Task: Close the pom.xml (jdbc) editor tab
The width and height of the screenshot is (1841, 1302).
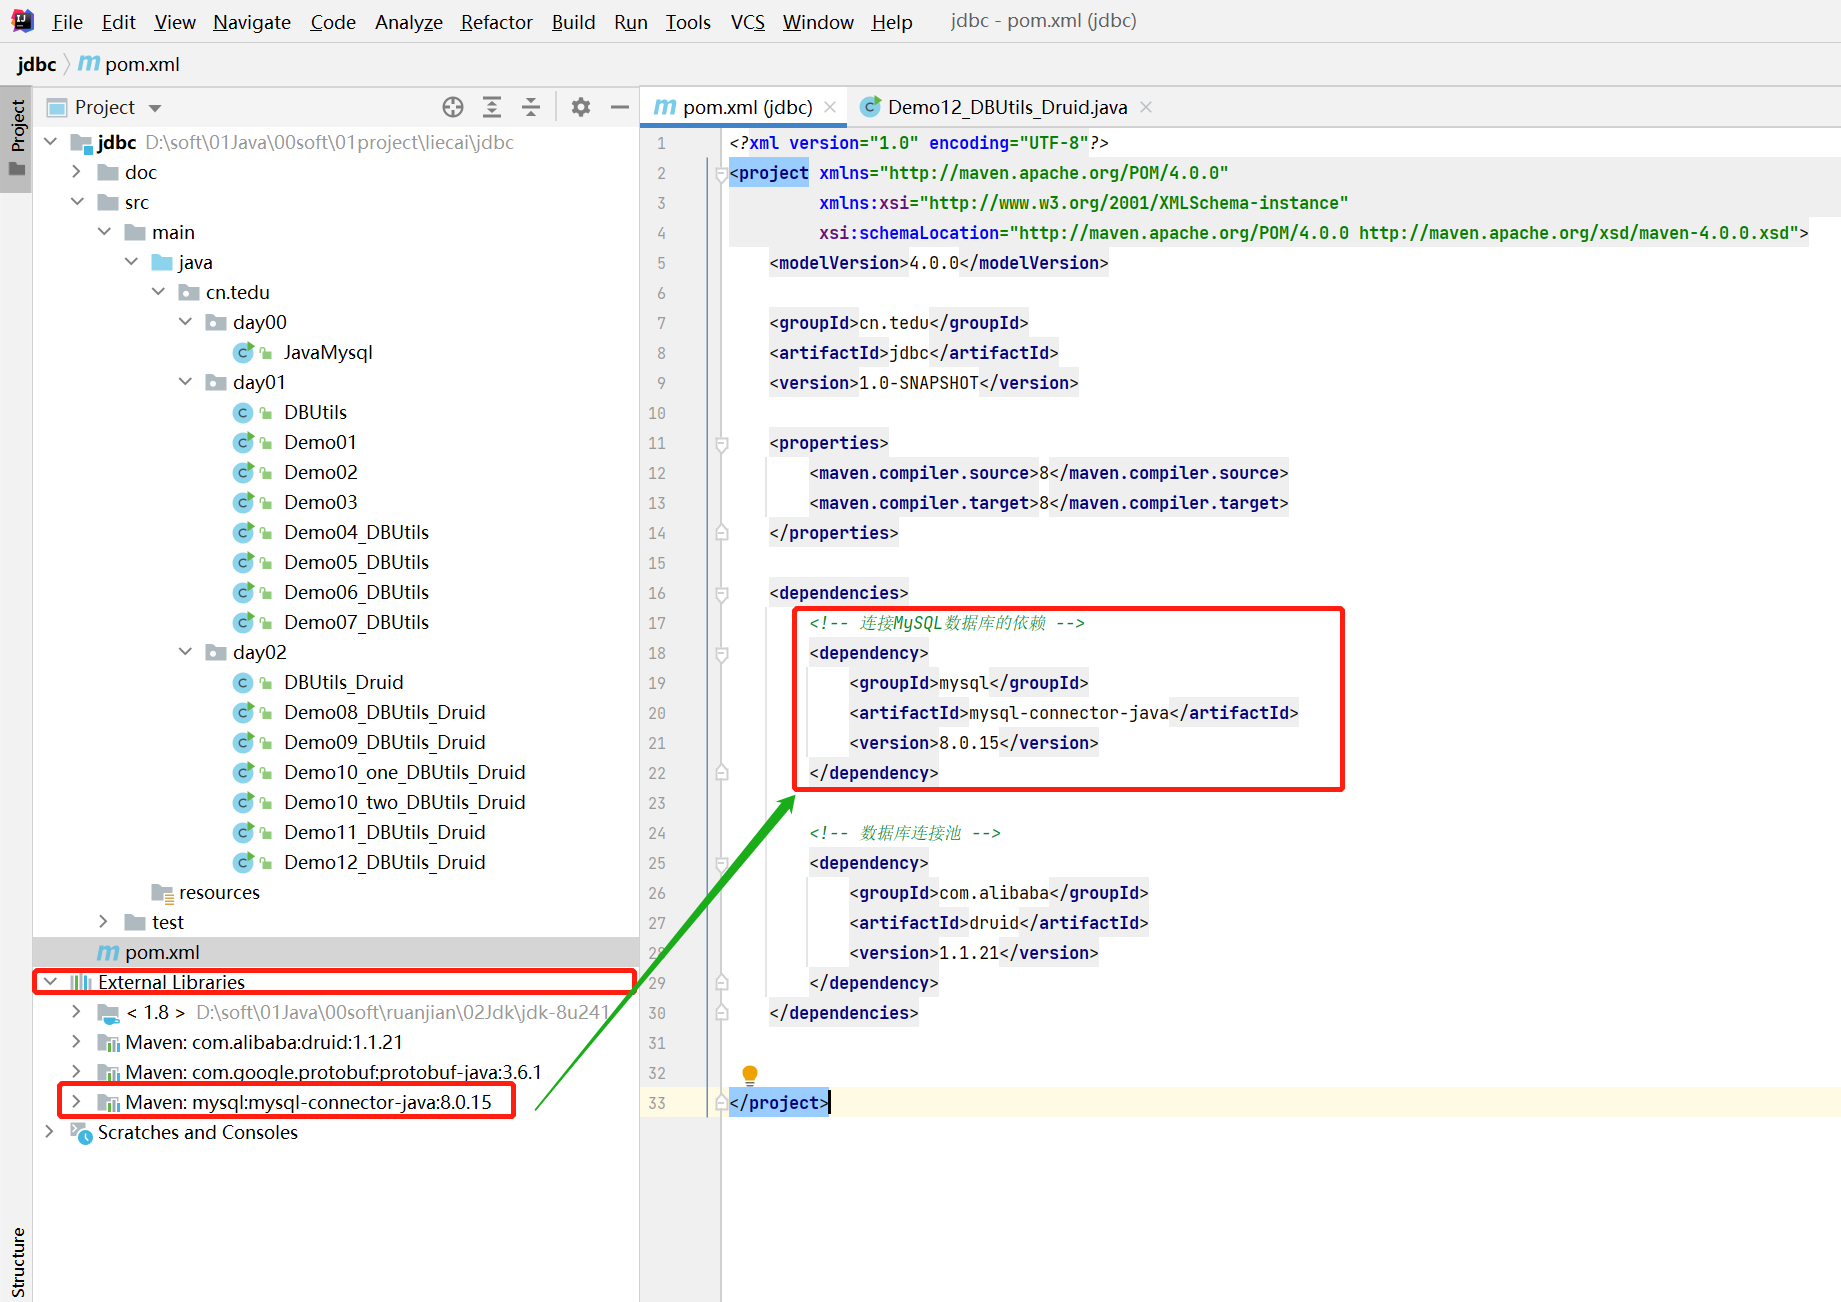Action: [x=830, y=107]
